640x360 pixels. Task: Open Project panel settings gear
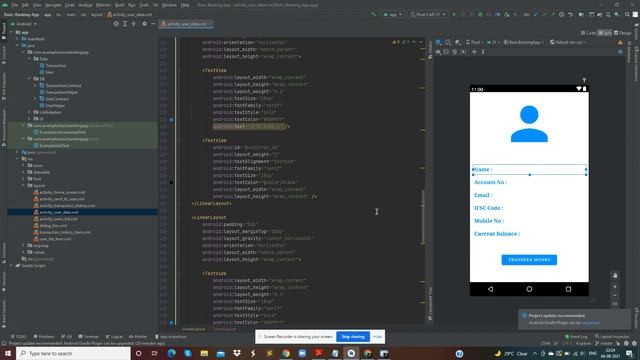tap(144, 24)
